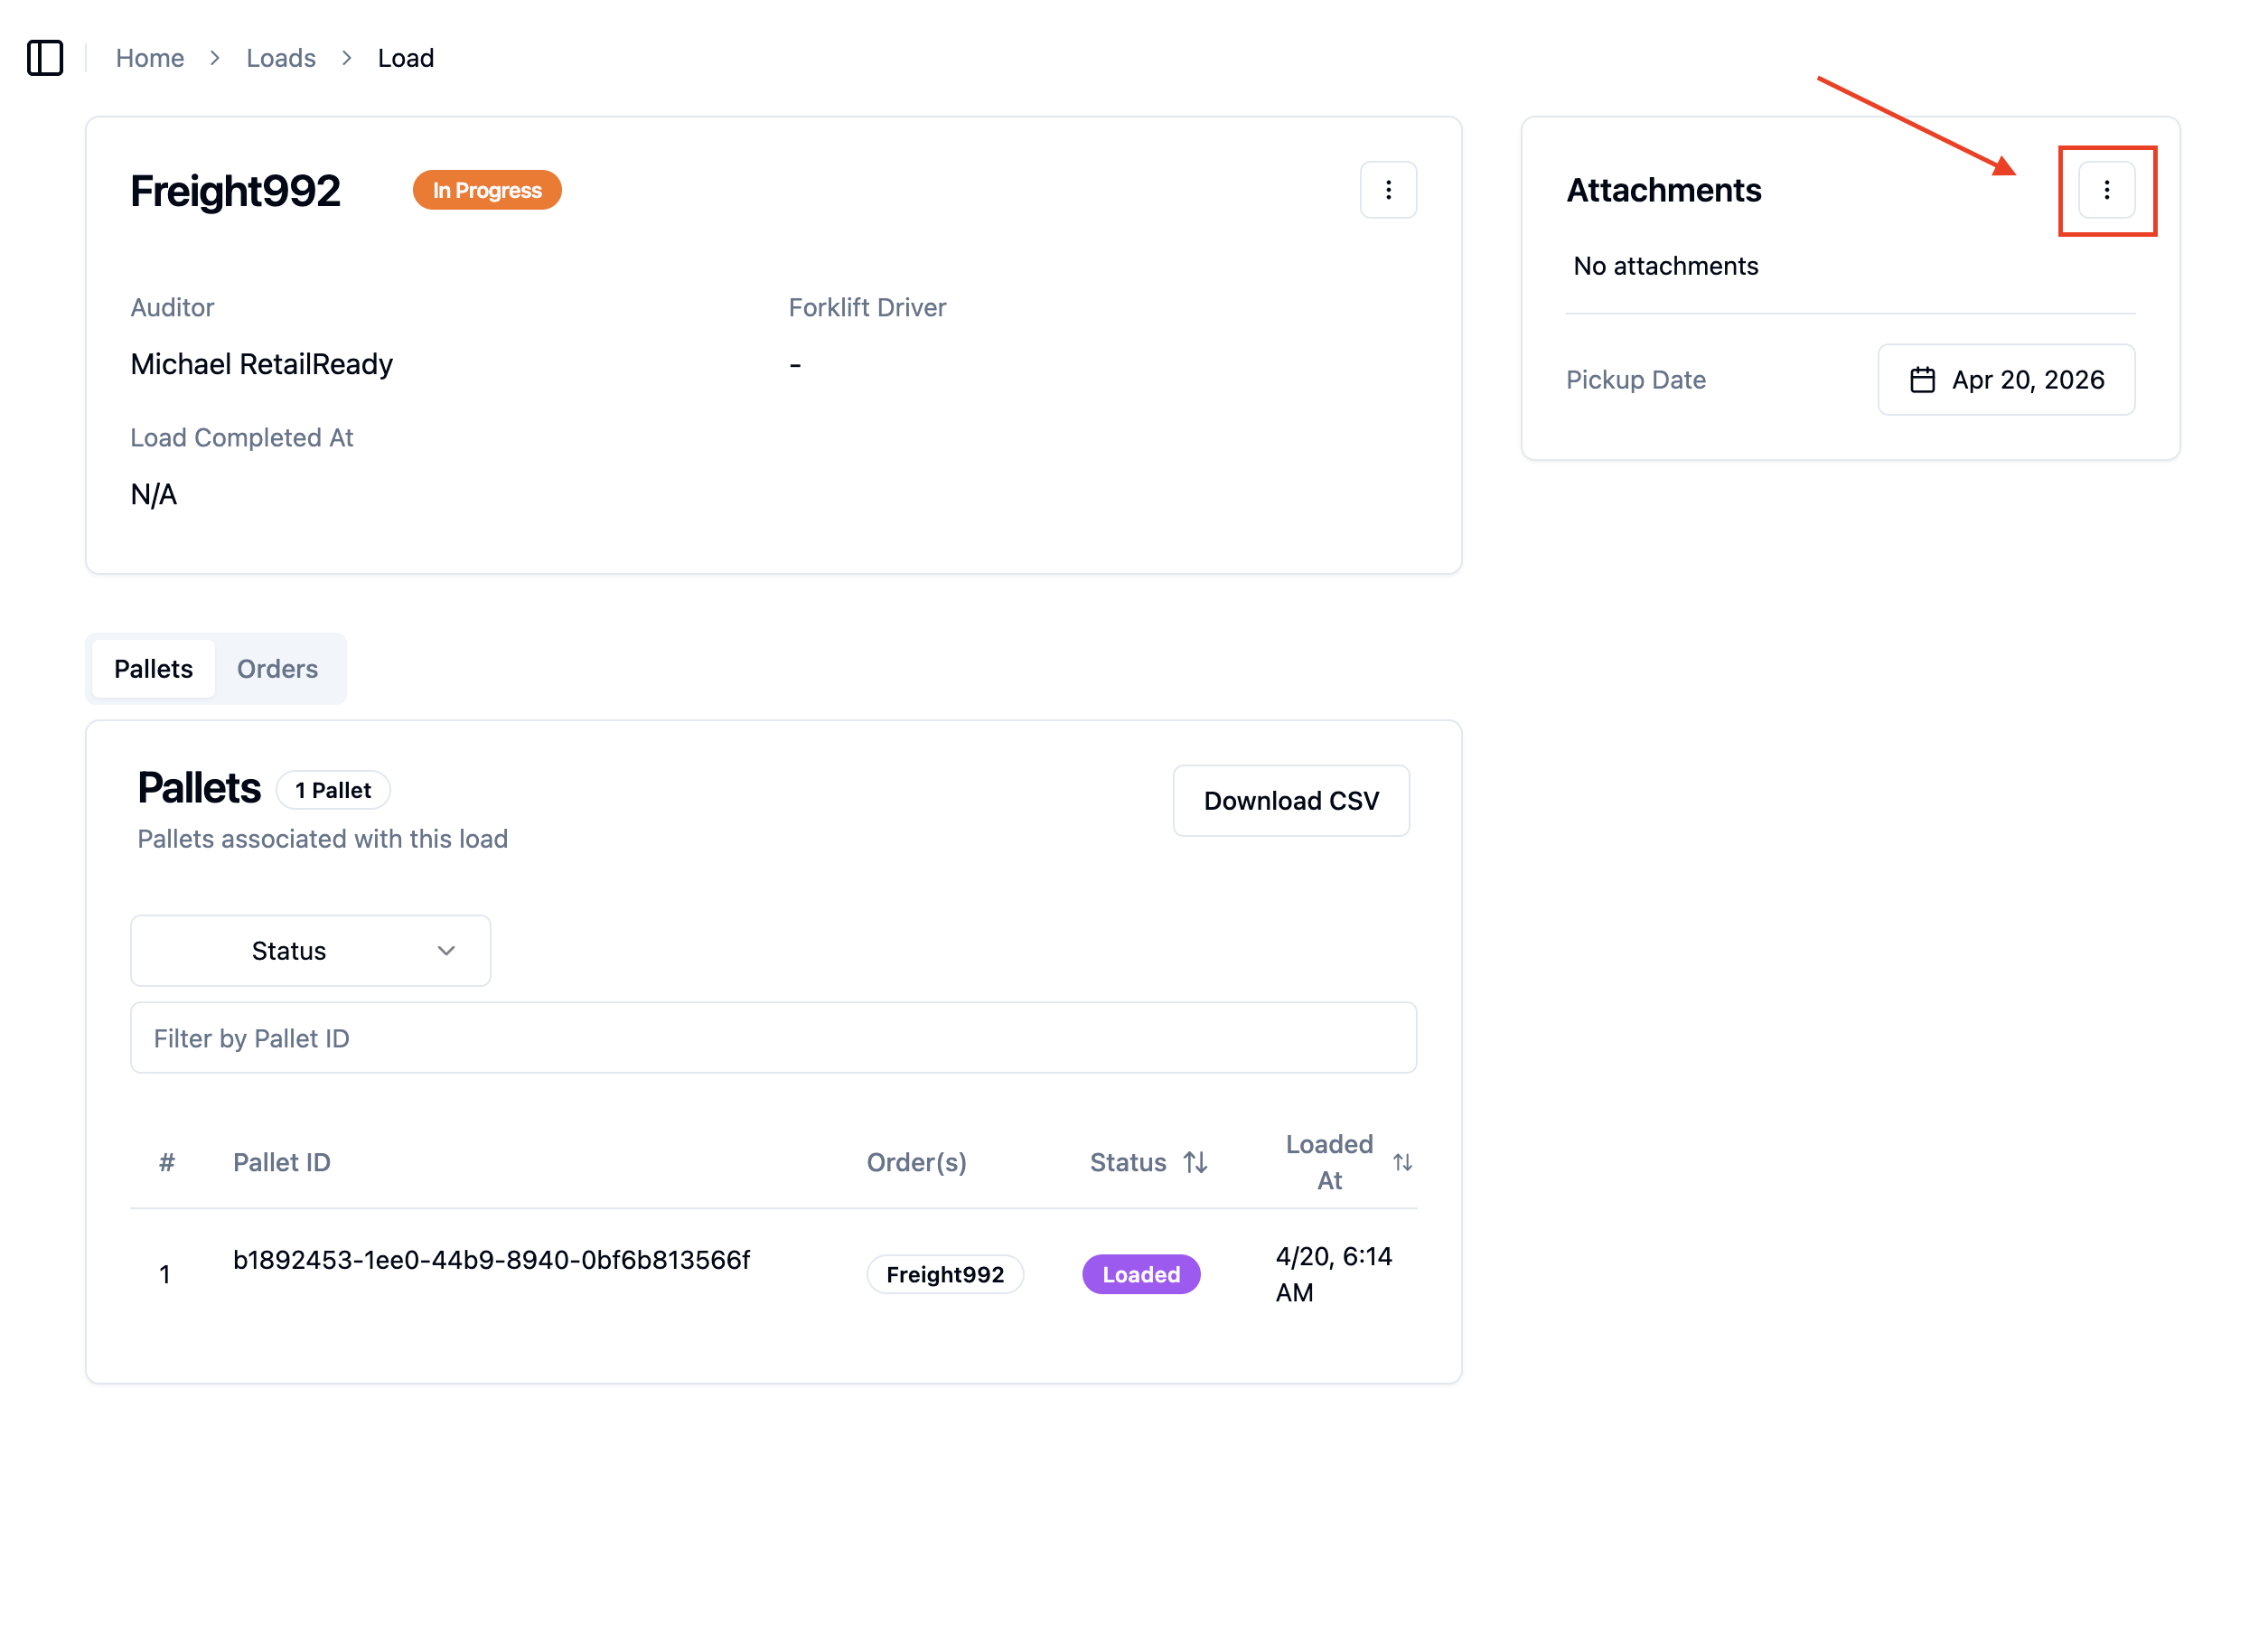Open the Freight992 load options menu
Viewport: 2268px width, 1643px height.
pyautogui.click(x=1388, y=190)
